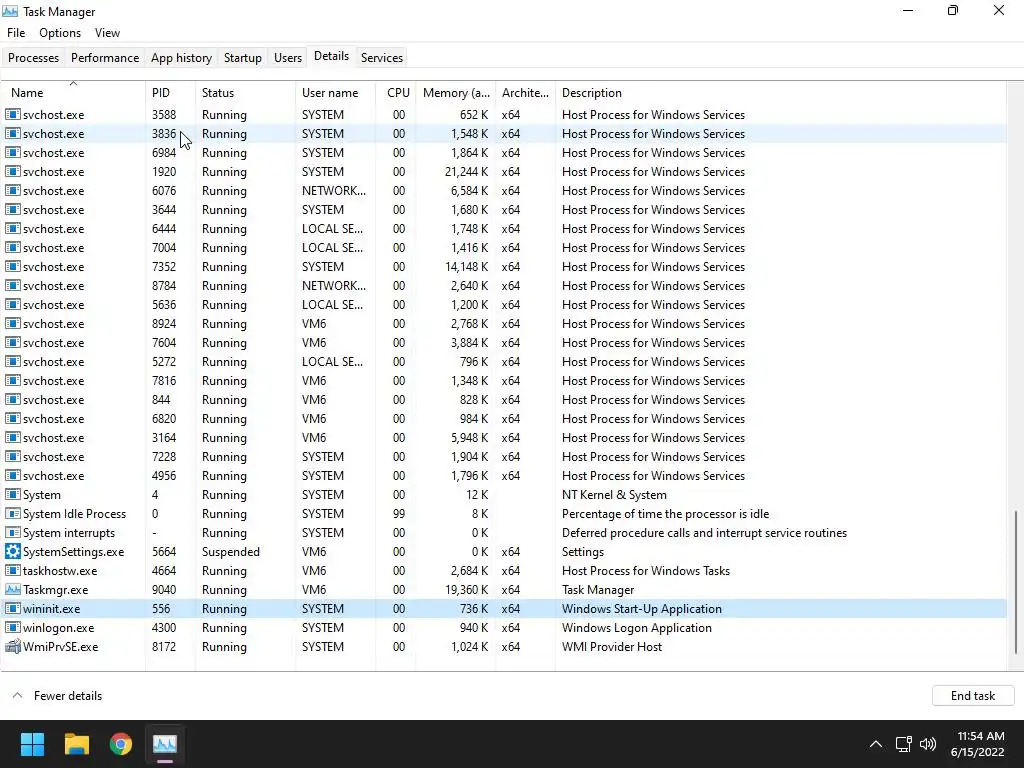
Task: Sort by the Status column header
Action: pos(246,93)
